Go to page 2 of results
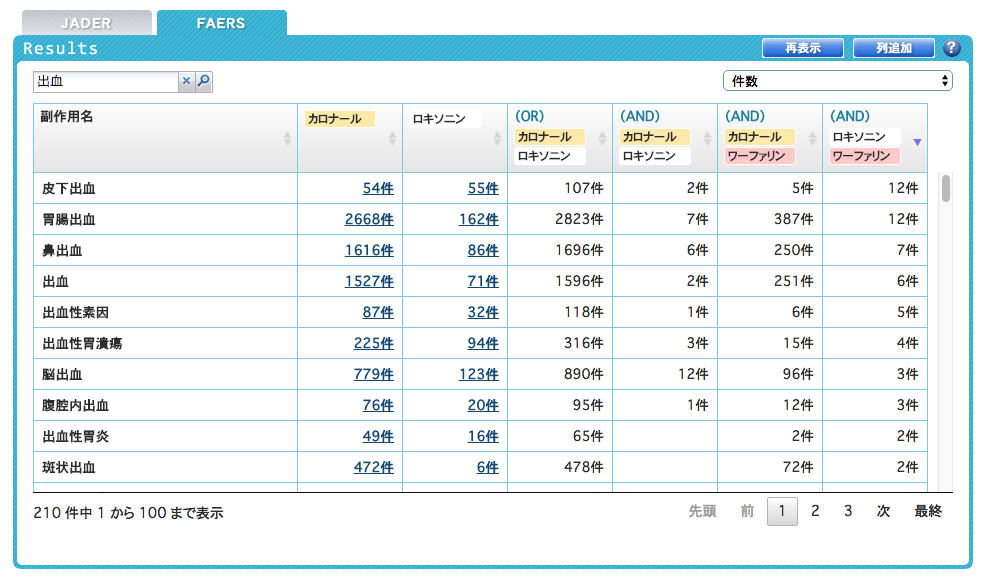This screenshot has height=578, width=982. click(x=815, y=511)
